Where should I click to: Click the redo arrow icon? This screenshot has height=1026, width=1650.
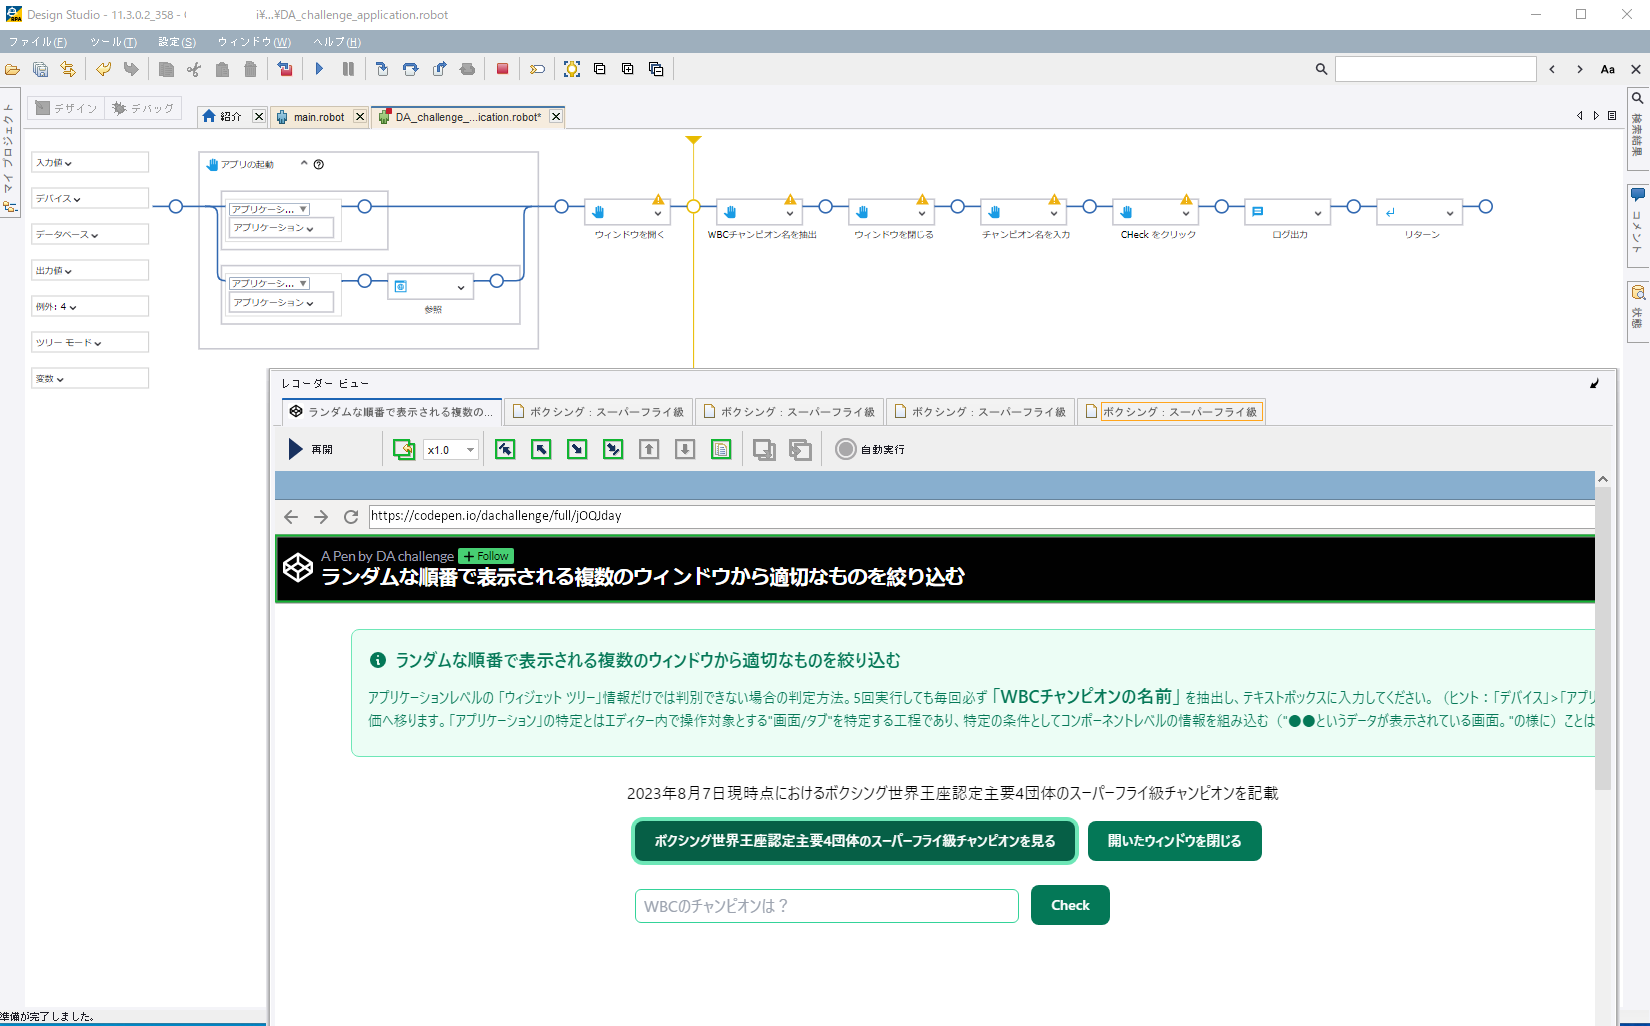[130, 69]
